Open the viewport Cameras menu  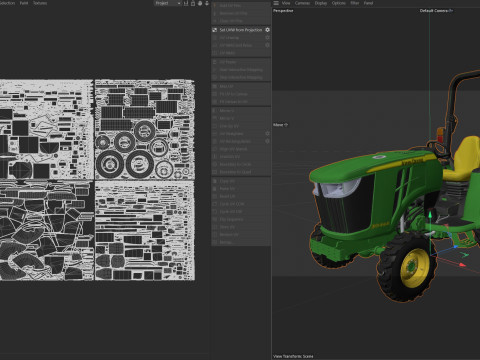coord(302,3)
